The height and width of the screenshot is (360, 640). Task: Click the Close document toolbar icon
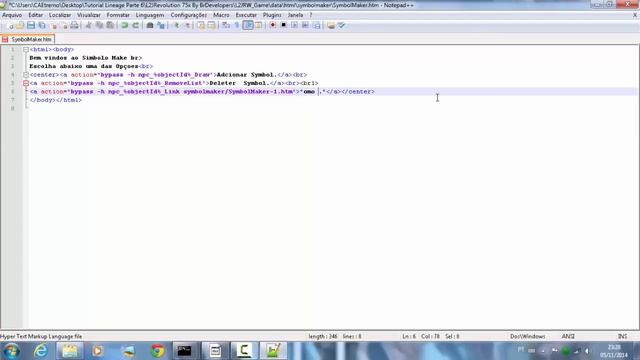(53, 25)
